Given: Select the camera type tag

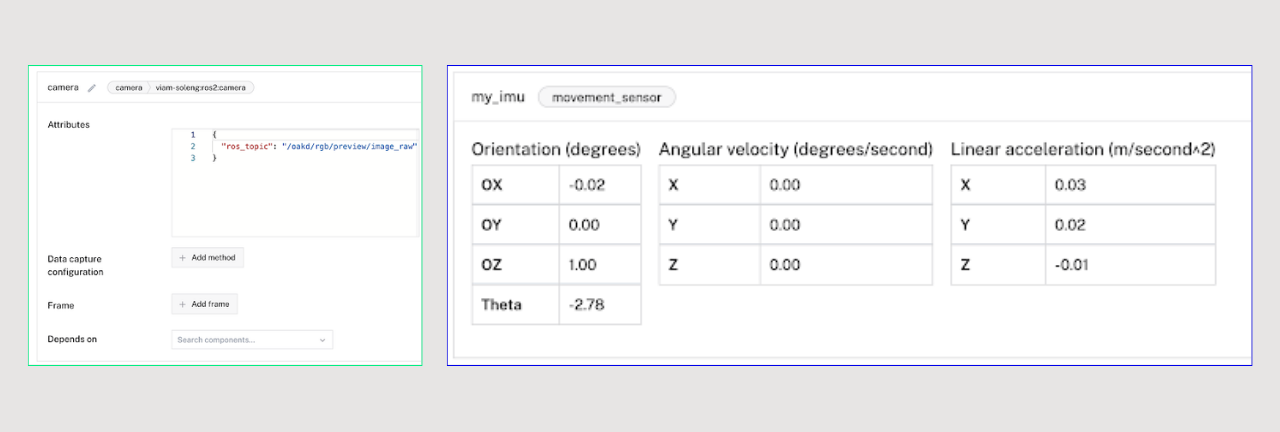Looking at the screenshot, I should tap(128, 88).
